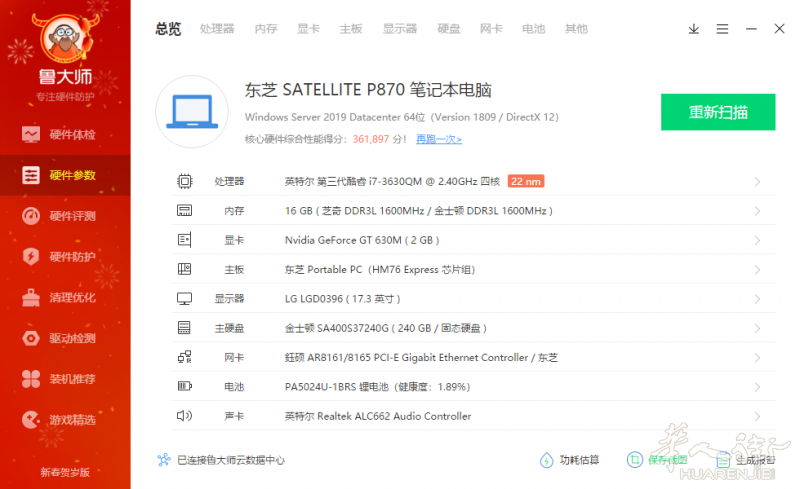Click the 保存截图 screenshot button
This screenshot has height=489, width=800.
pos(657,460)
